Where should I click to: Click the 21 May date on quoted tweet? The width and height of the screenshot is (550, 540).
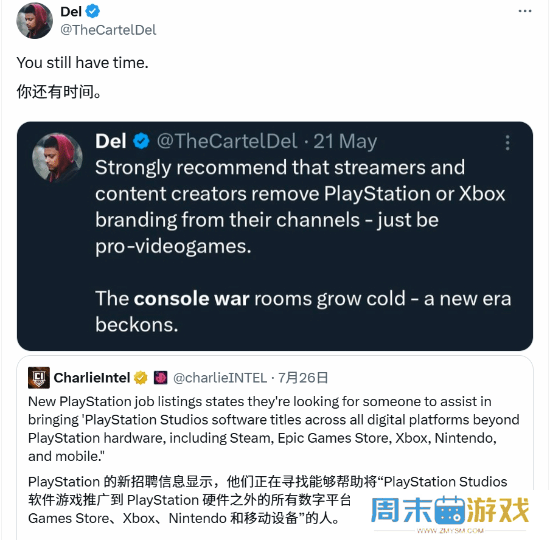[345, 141]
